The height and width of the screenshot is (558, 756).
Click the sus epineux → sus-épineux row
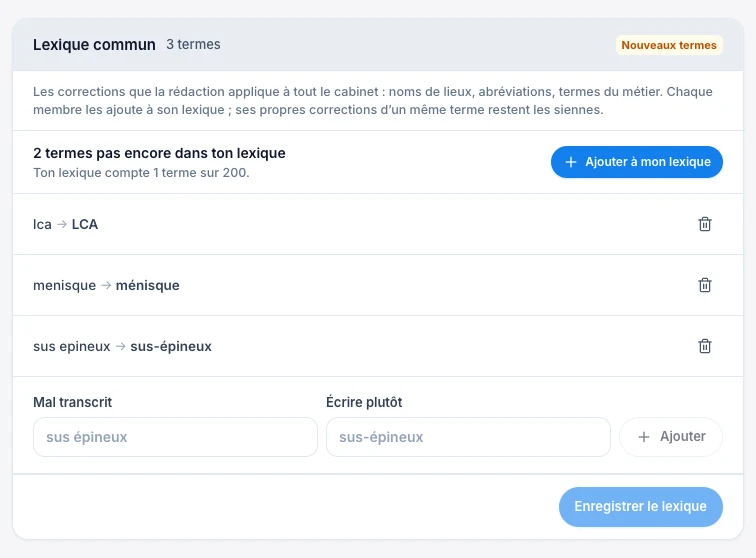click(x=378, y=346)
